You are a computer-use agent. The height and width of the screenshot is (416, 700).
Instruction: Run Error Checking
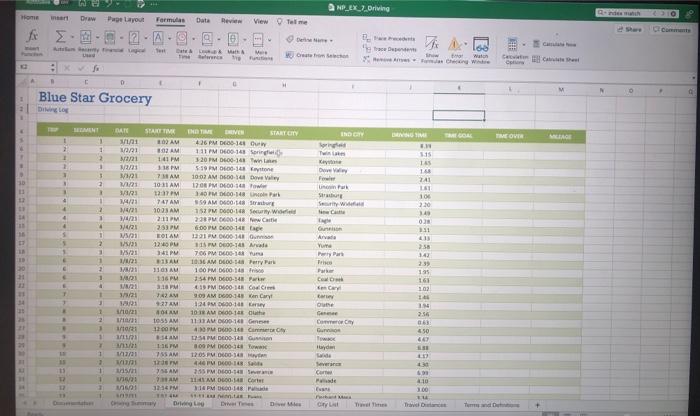[455, 50]
